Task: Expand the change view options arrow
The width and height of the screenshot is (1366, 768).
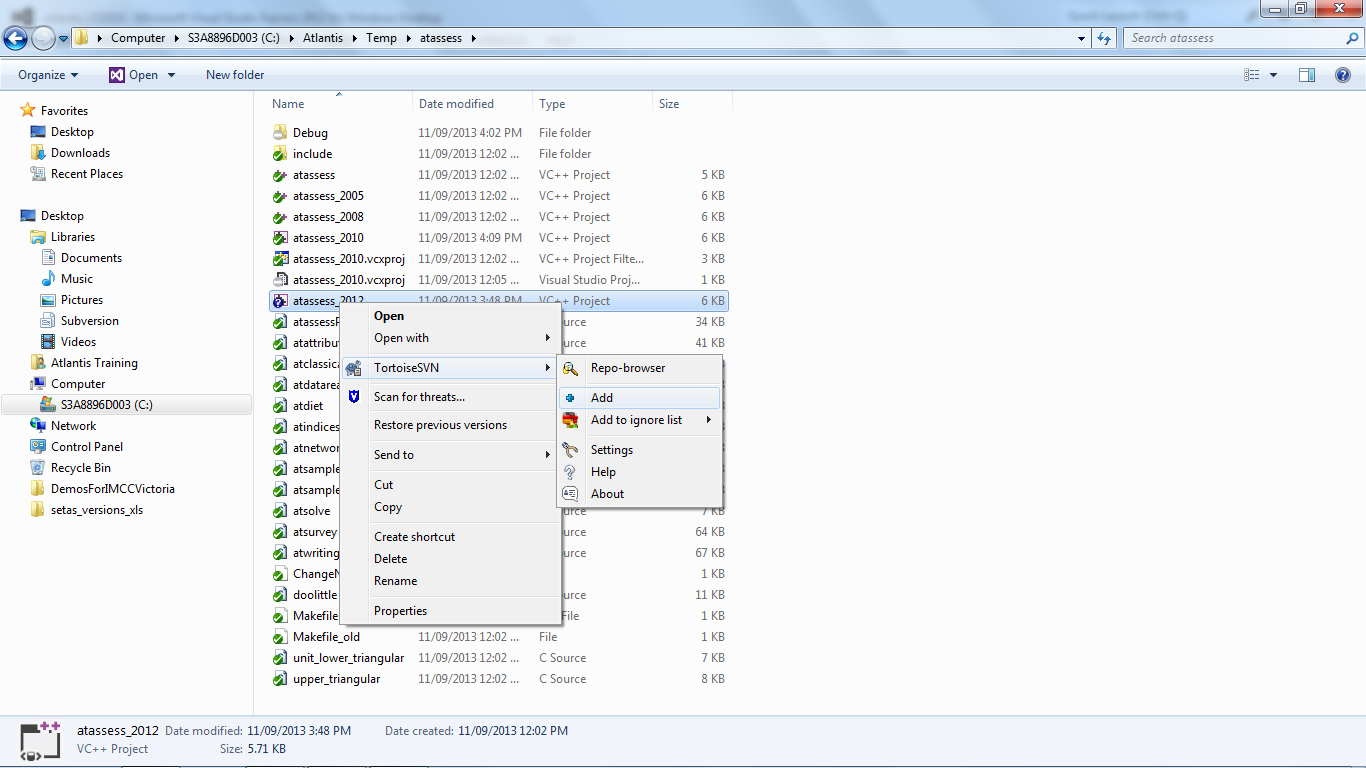Action: pos(1273,75)
